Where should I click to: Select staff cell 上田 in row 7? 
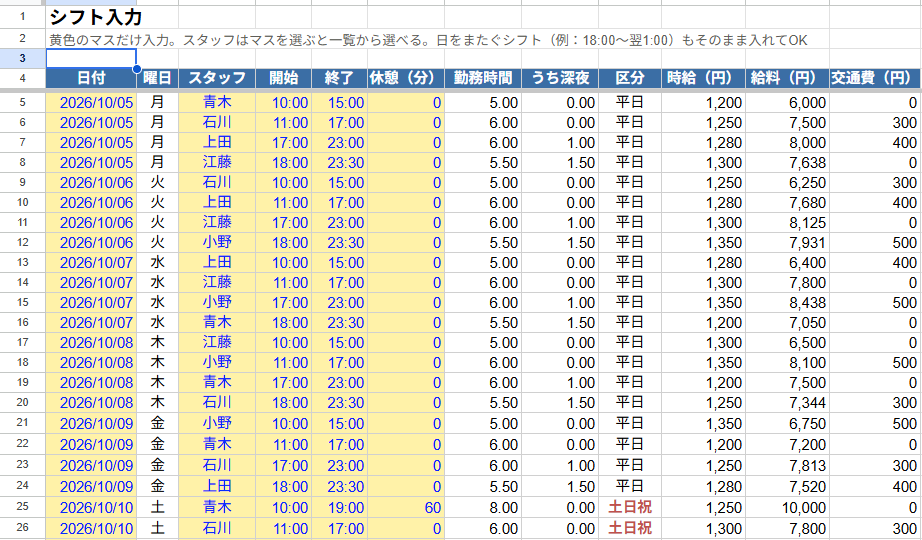[217, 142]
